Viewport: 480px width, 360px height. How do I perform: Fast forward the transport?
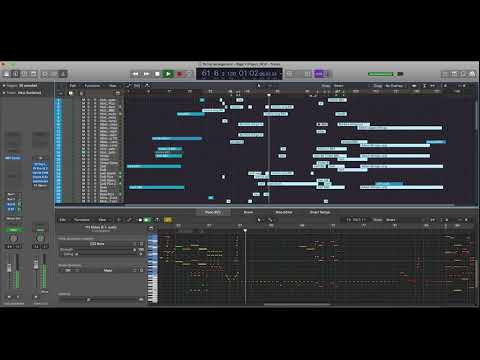(146, 74)
